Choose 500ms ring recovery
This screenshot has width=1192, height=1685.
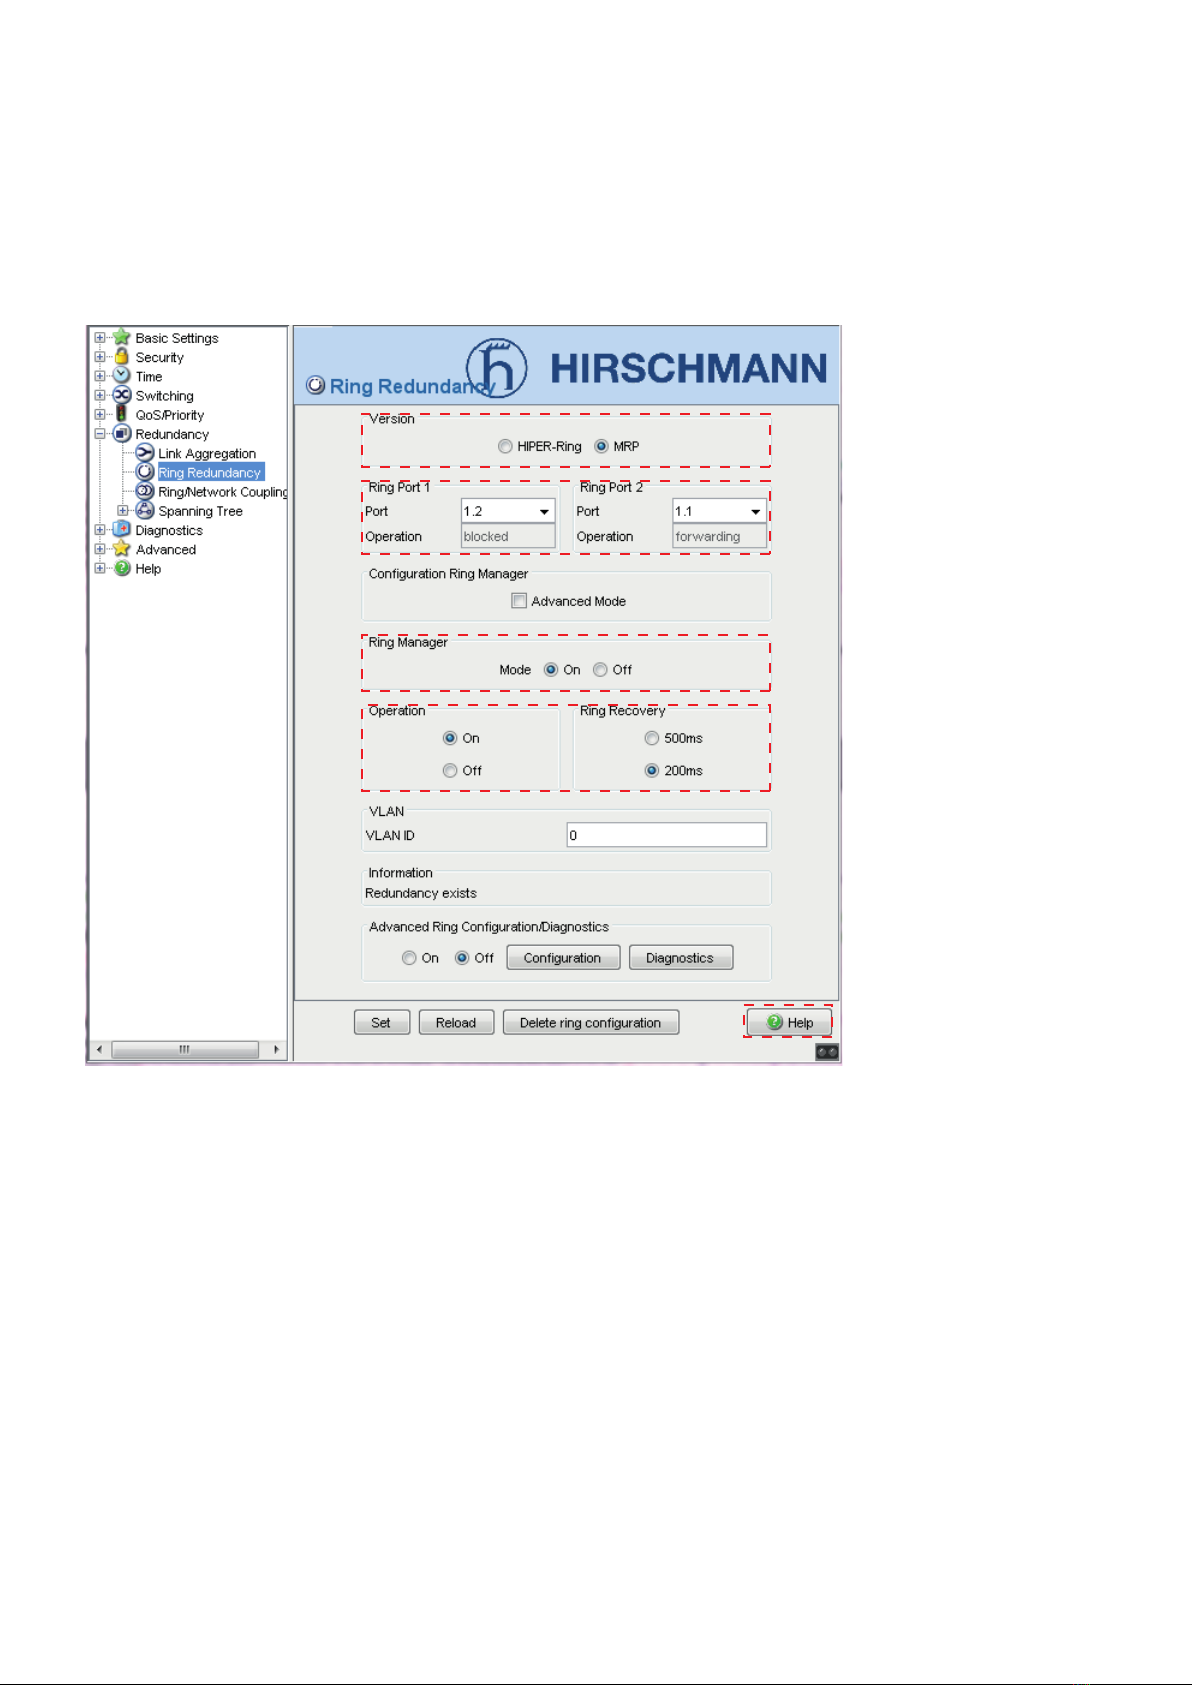click(x=652, y=738)
